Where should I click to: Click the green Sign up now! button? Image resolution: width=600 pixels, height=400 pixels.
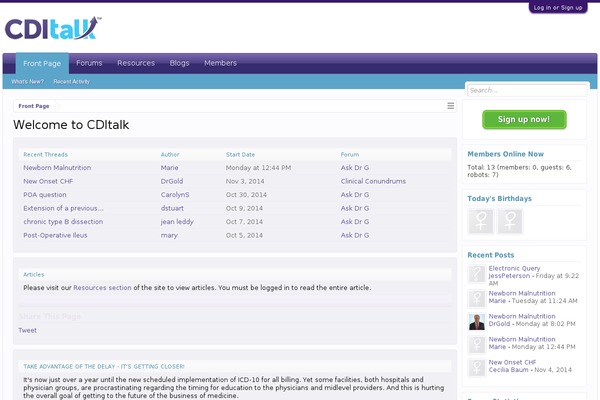524,120
